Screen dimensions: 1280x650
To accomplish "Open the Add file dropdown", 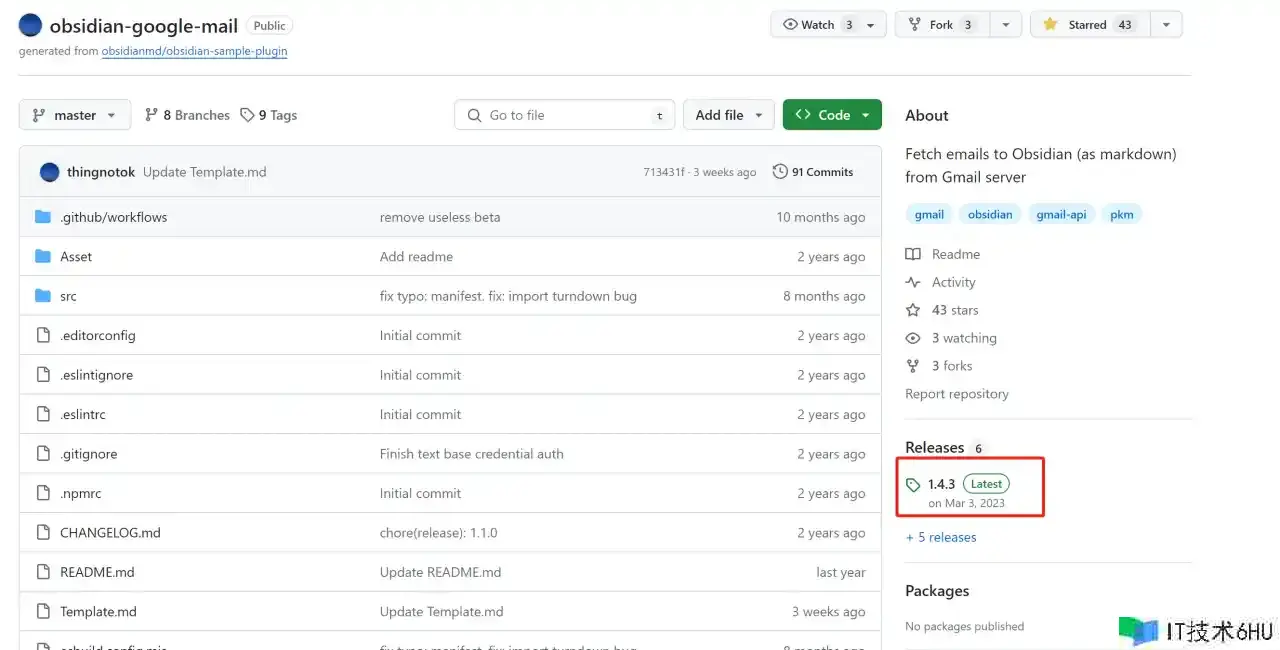I will click(729, 115).
